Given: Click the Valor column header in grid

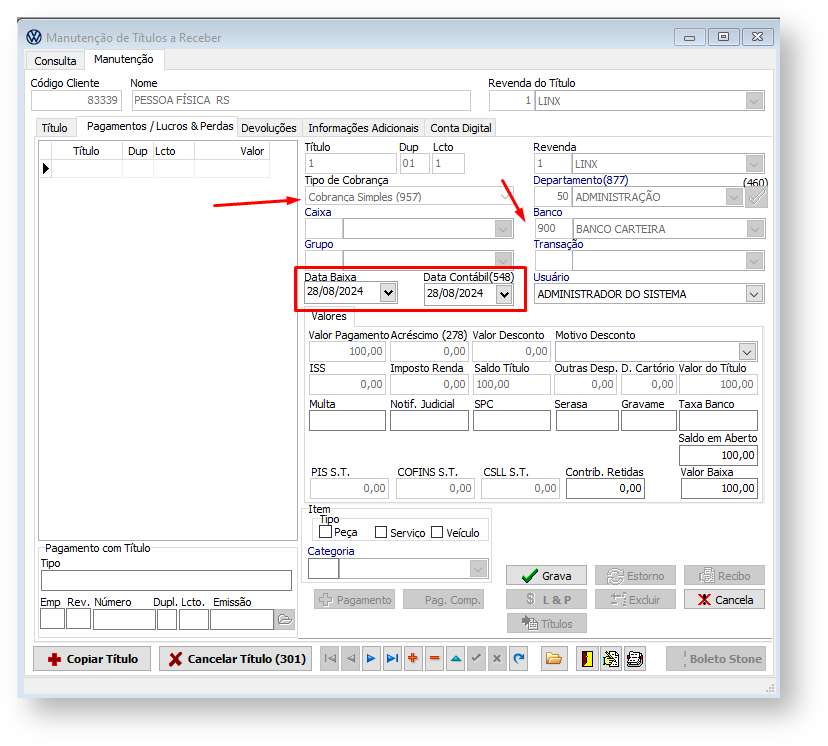Looking at the screenshot, I should 232,151.
